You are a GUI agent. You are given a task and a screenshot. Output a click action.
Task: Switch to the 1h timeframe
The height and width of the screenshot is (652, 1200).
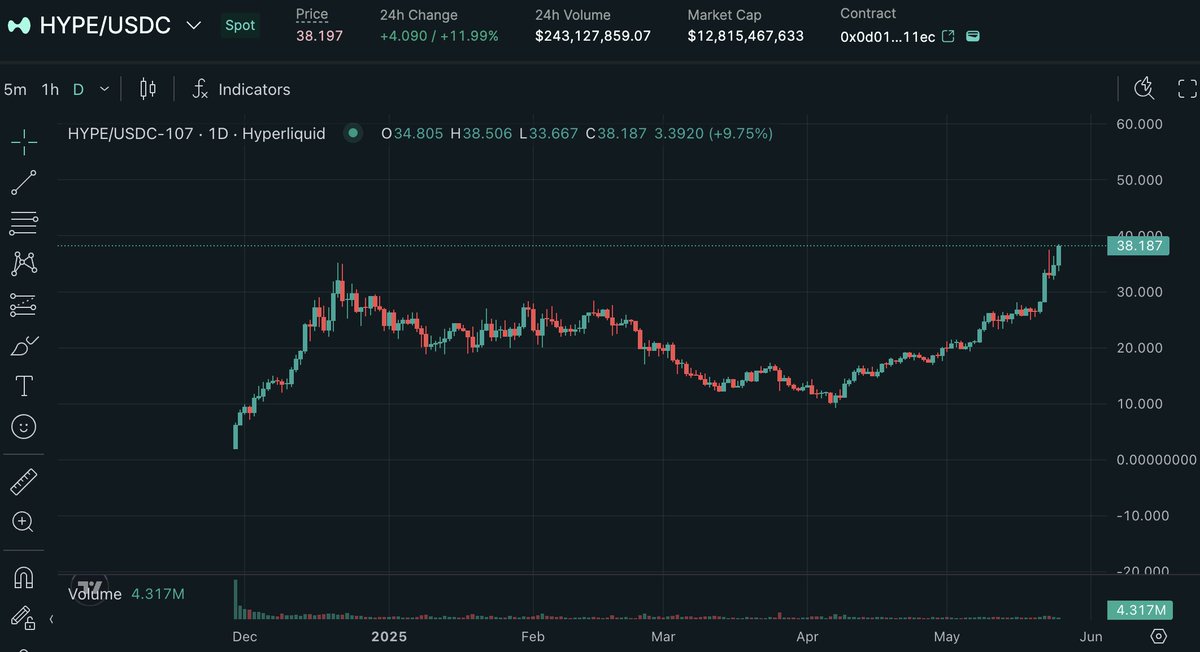pos(50,89)
